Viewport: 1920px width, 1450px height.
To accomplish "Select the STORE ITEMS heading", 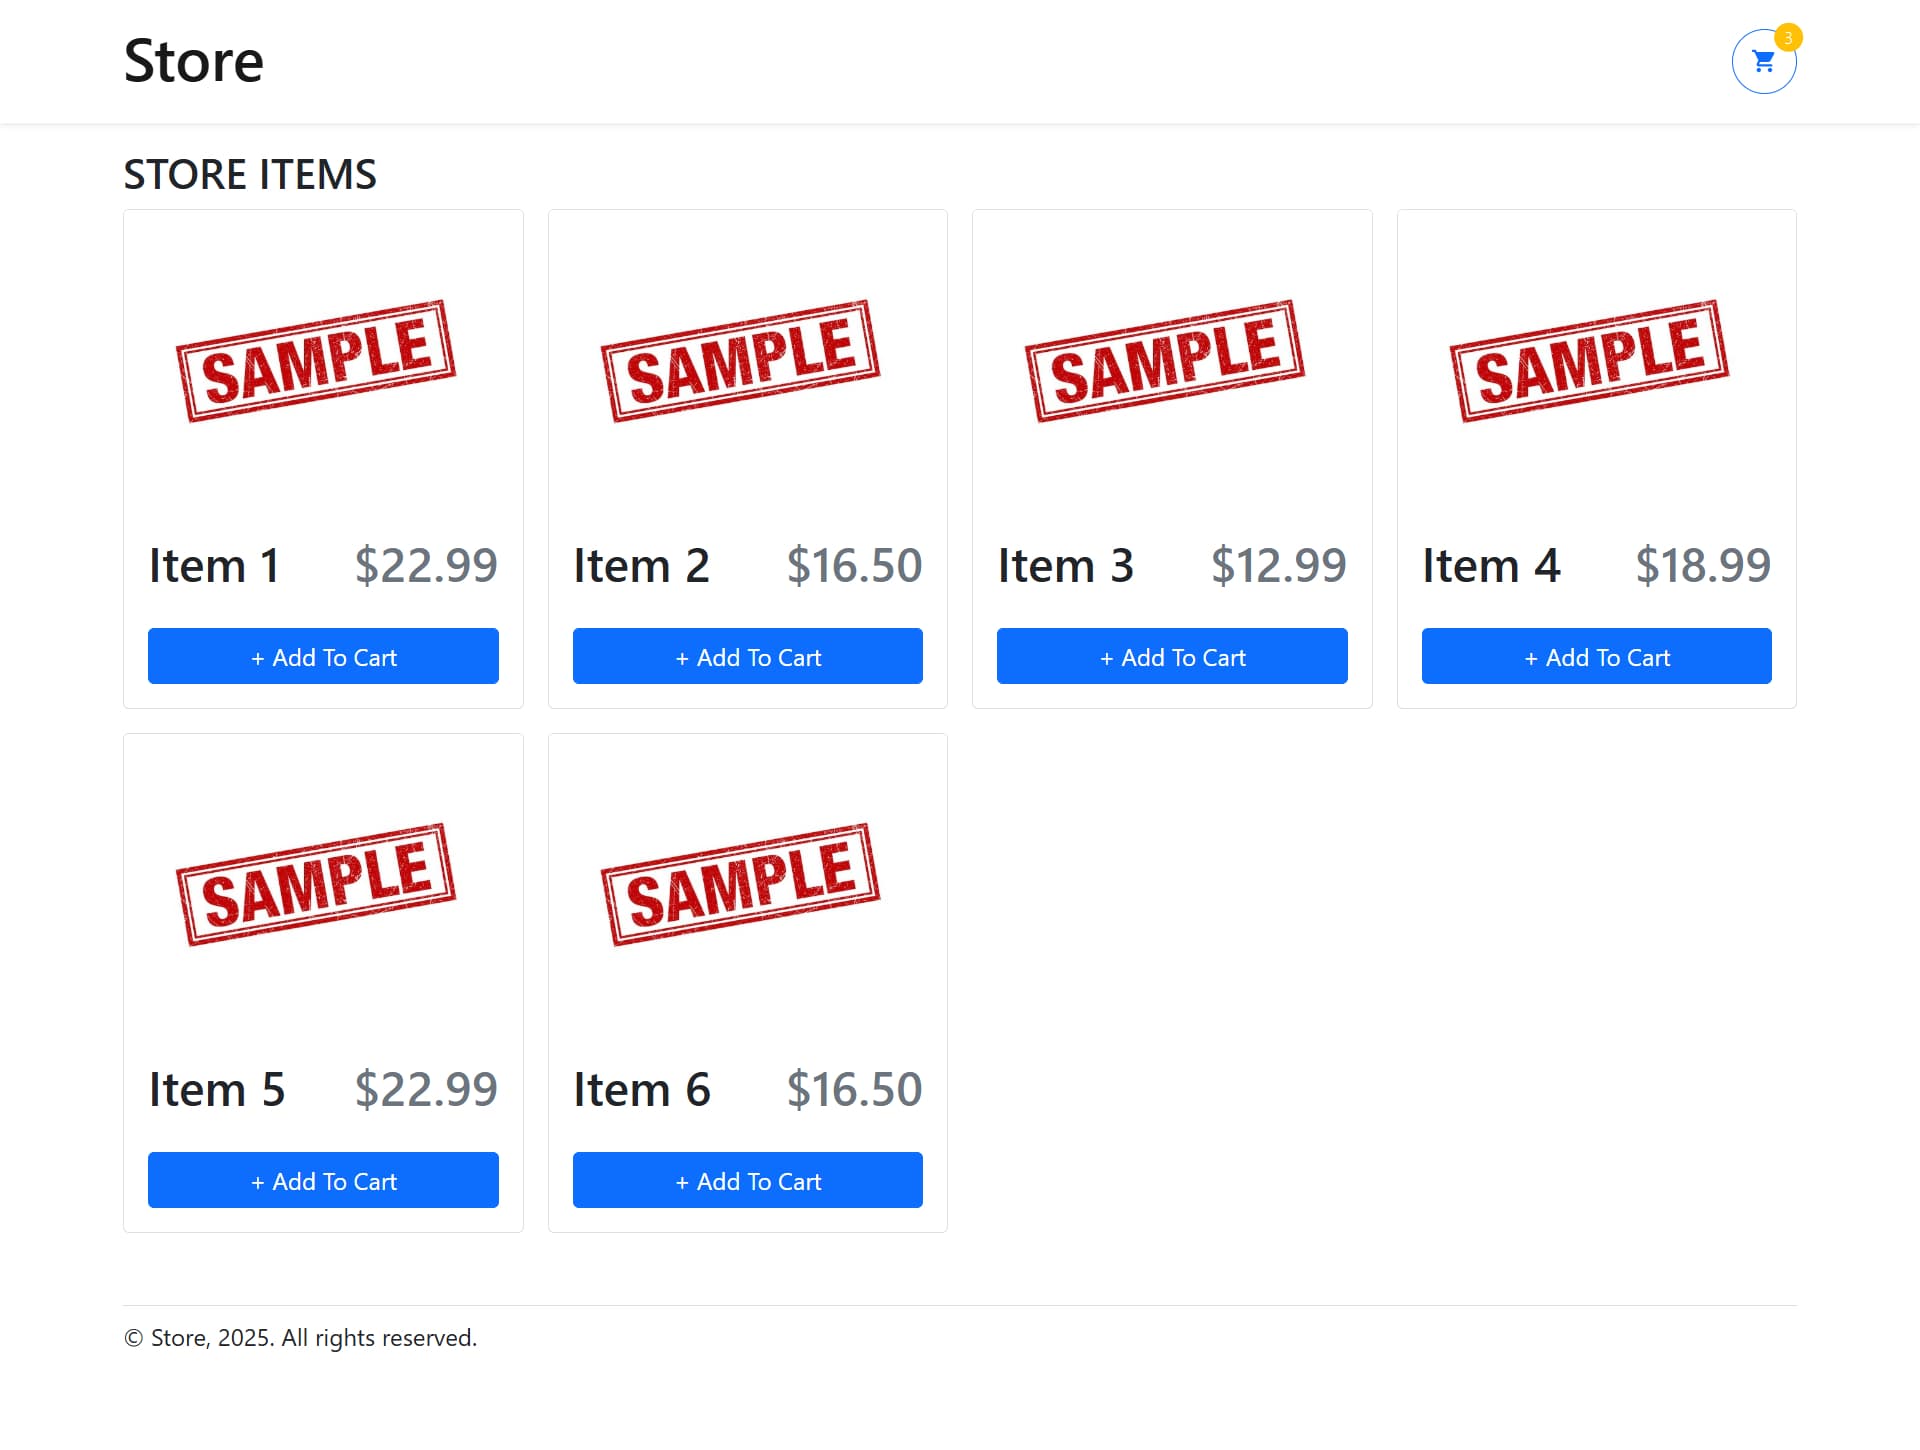I will (x=250, y=174).
